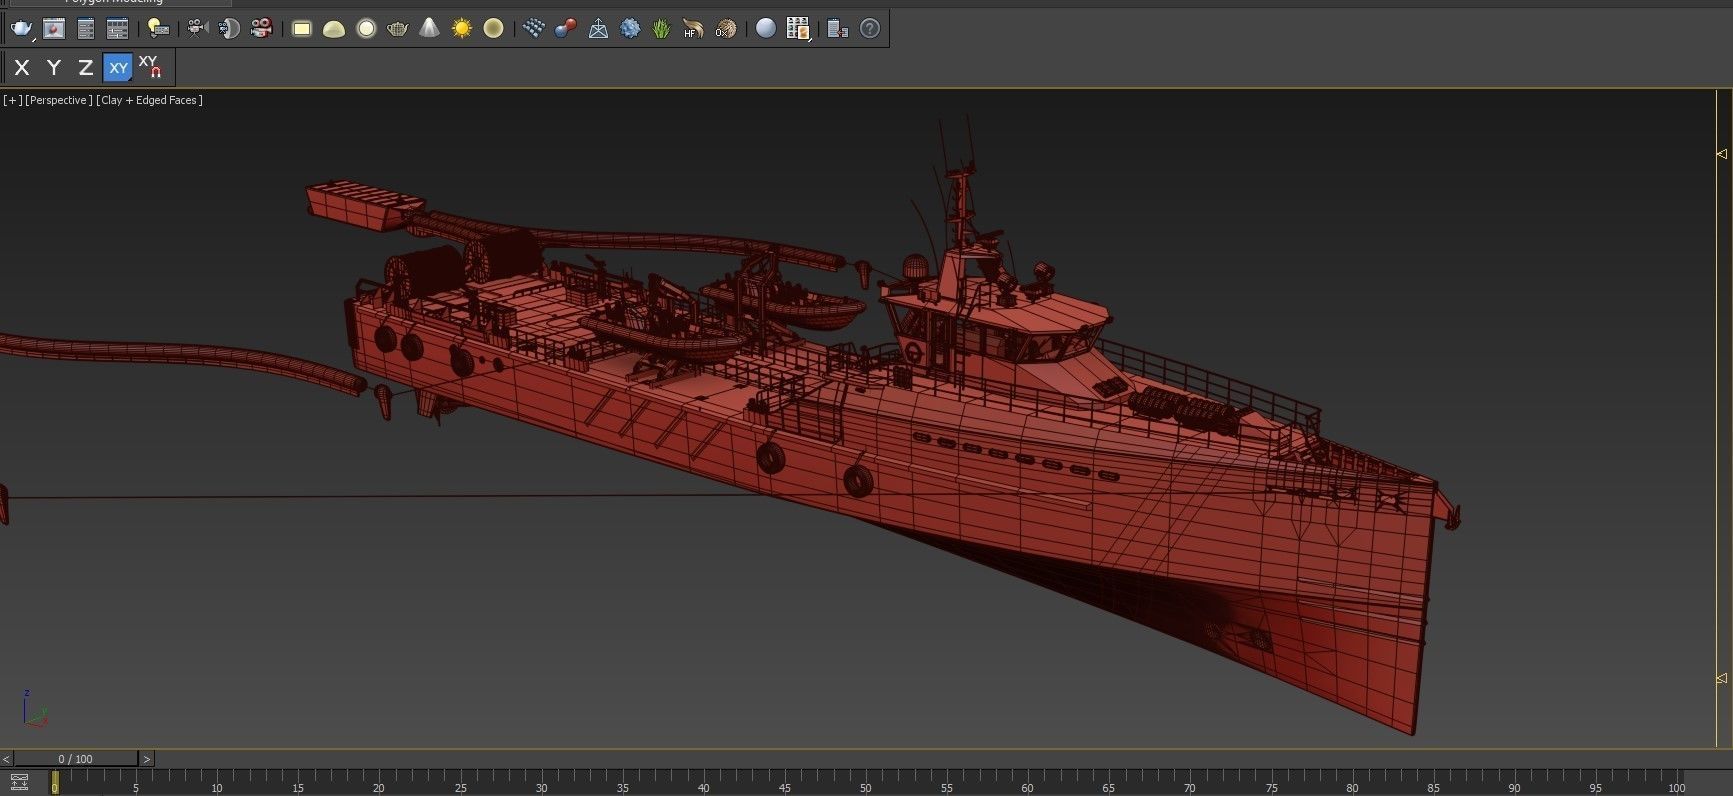Open the render setup list icon
This screenshot has height=796, width=1733.
(86, 29)
